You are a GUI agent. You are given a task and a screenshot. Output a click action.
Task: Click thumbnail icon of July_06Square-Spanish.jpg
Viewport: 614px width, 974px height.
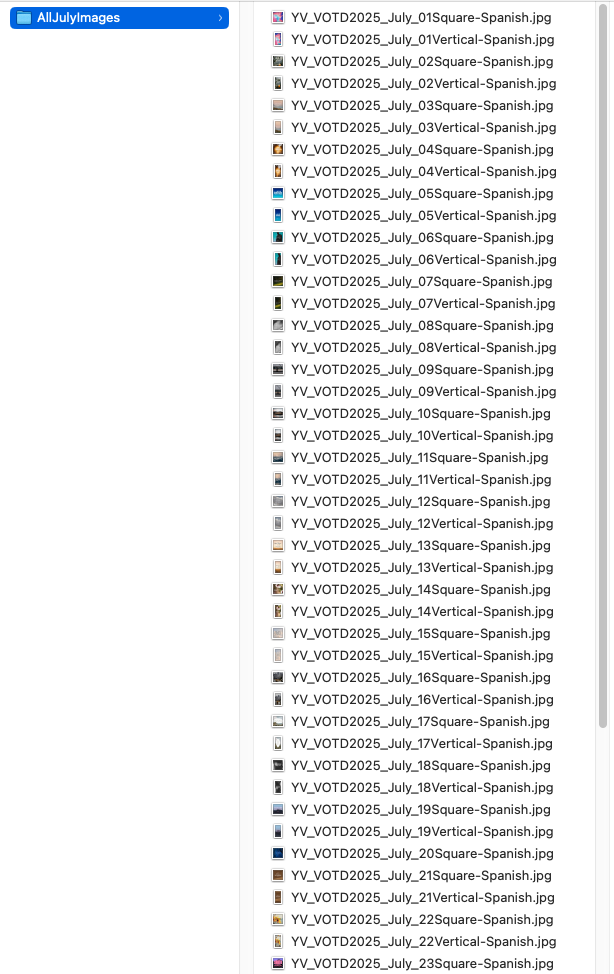click(278, 237)
